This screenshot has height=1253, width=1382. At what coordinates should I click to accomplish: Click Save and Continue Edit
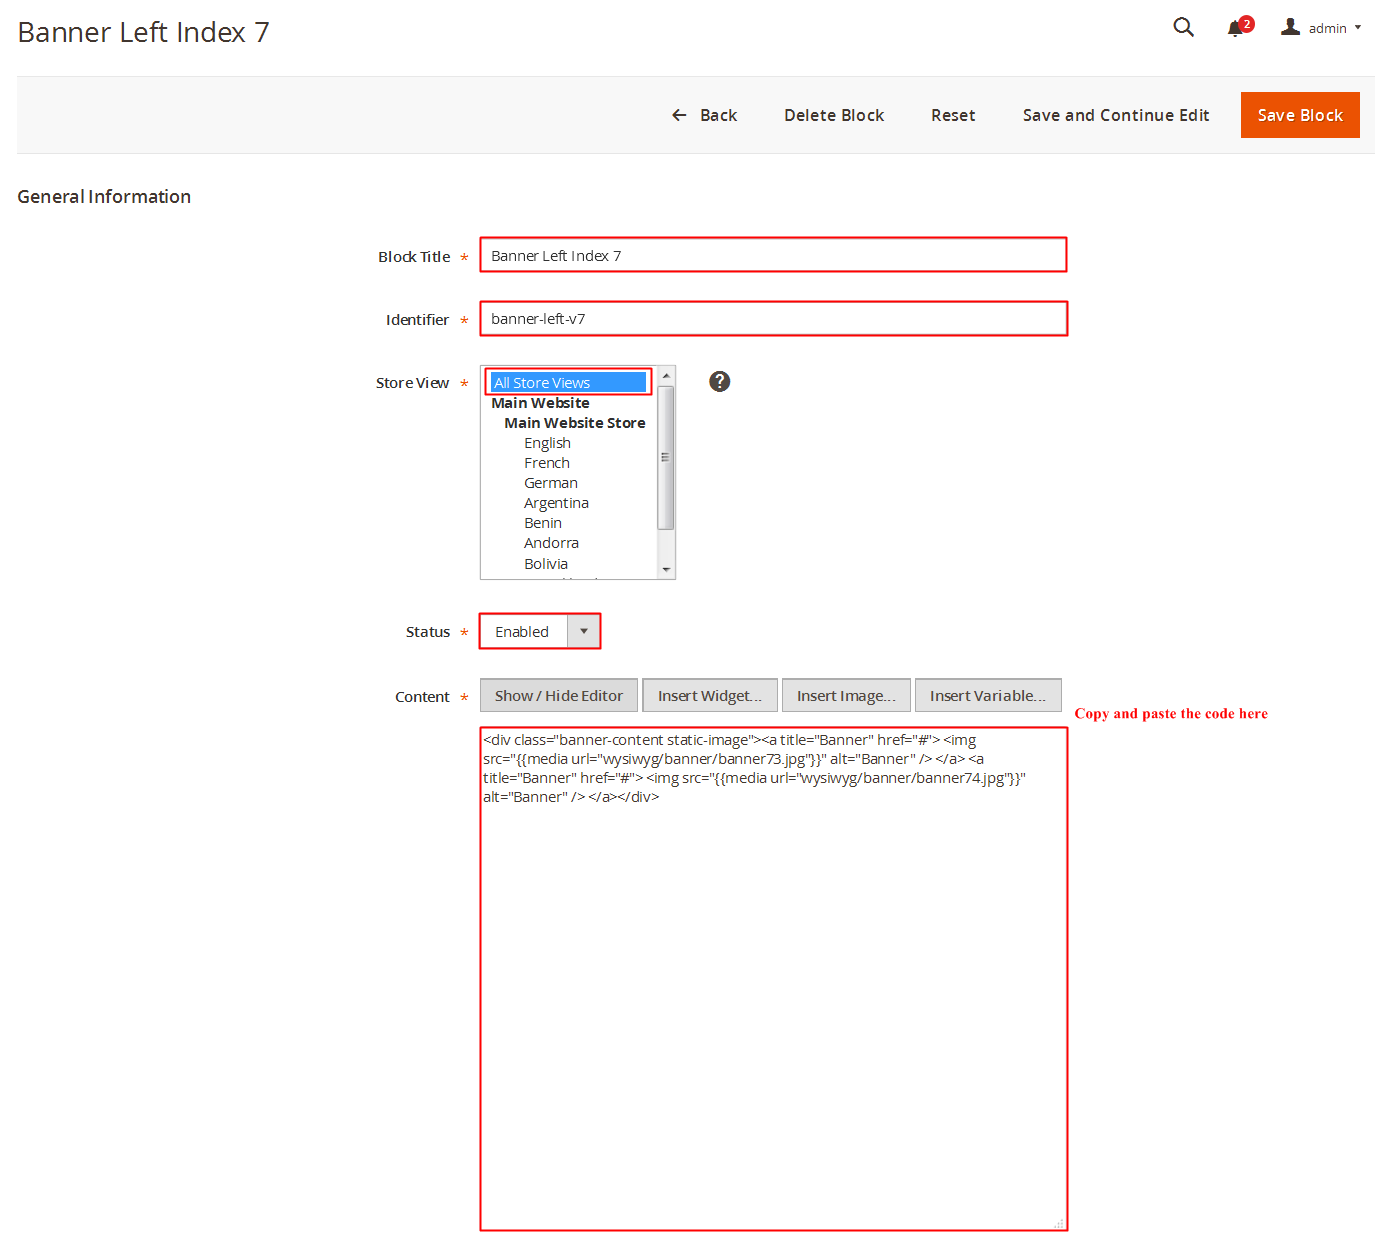(x=1115, y=115)
